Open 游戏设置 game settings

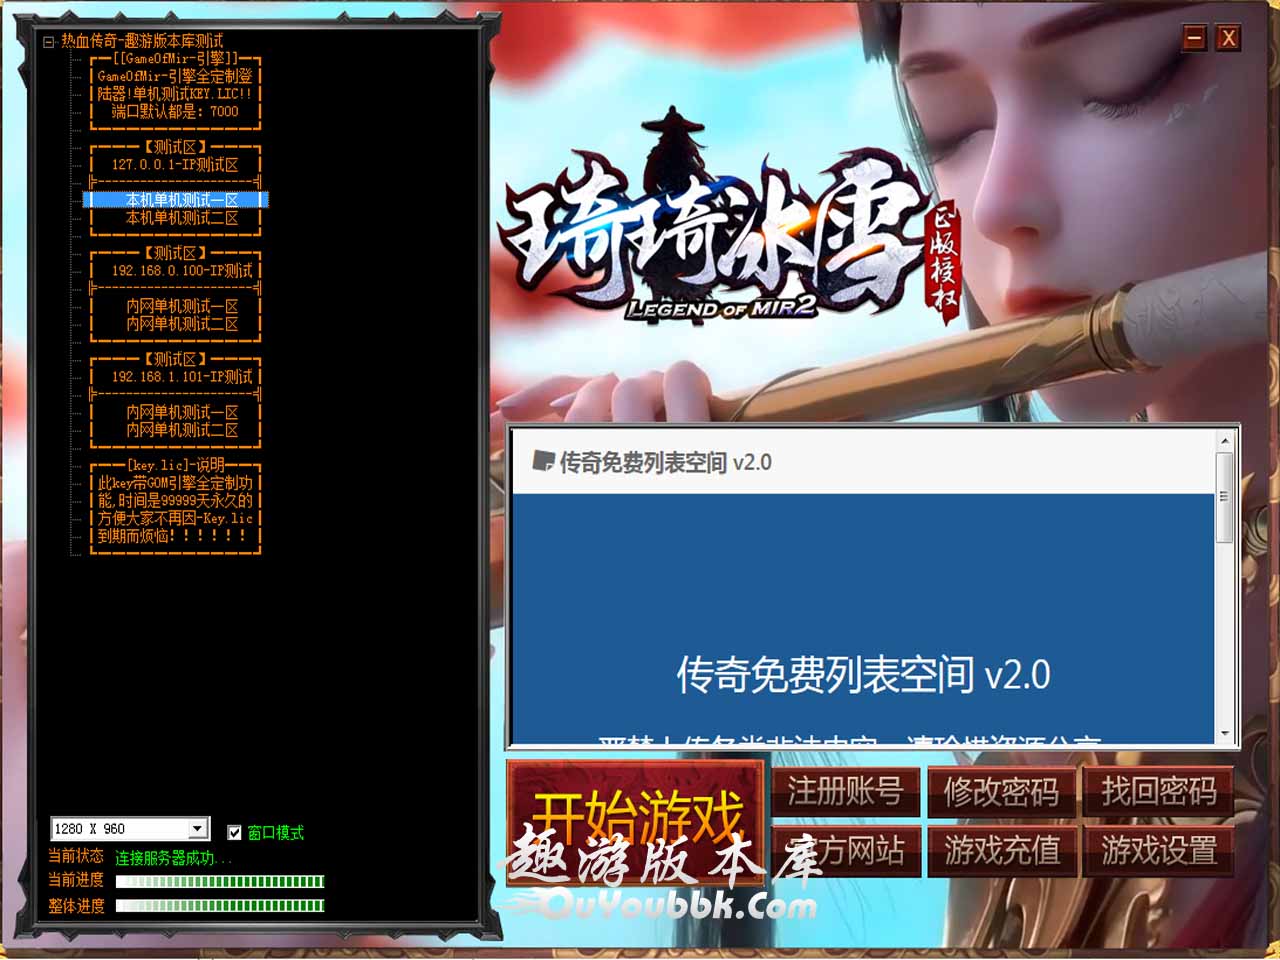pos(1158,851)
